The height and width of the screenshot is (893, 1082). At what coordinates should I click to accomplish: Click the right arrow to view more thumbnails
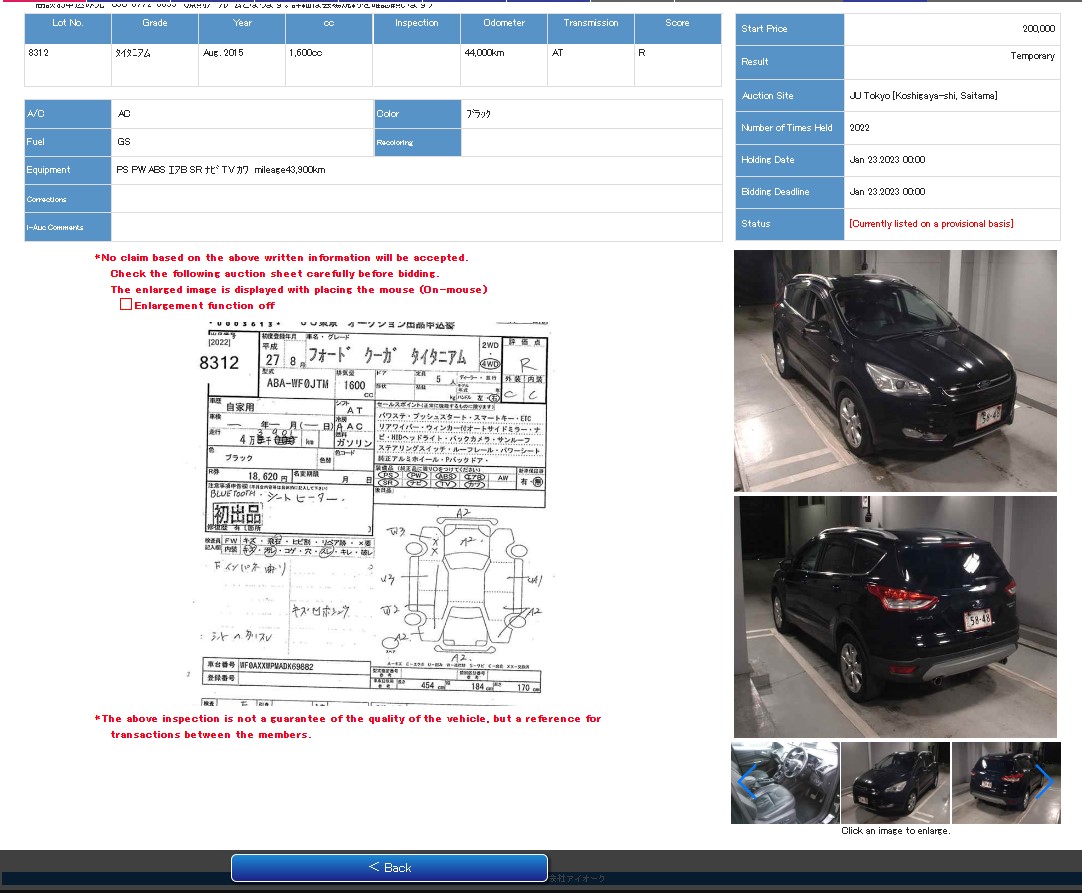pos(1044,783)
